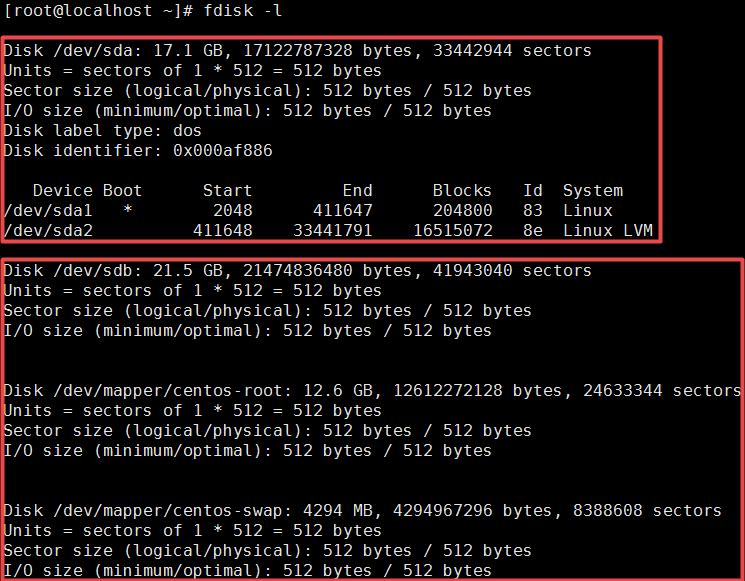Click the blocks value '204800'

(463, 210)
